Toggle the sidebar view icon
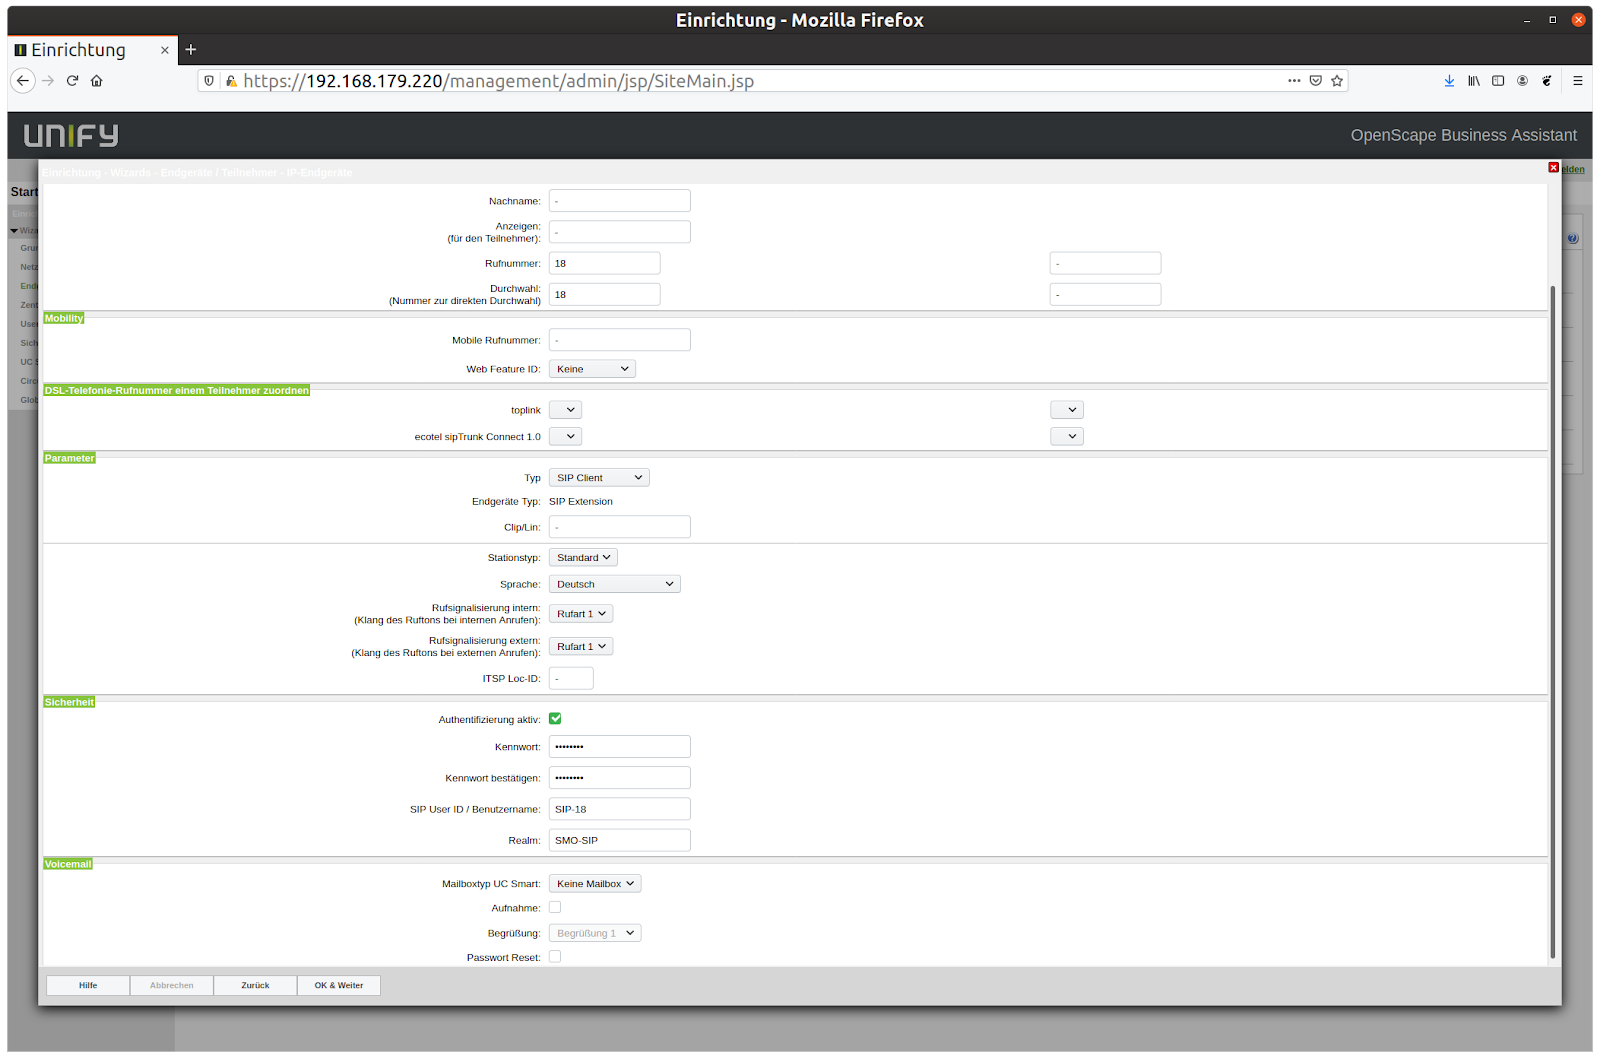The image size is (1600, 1059). coord(1498,81)
